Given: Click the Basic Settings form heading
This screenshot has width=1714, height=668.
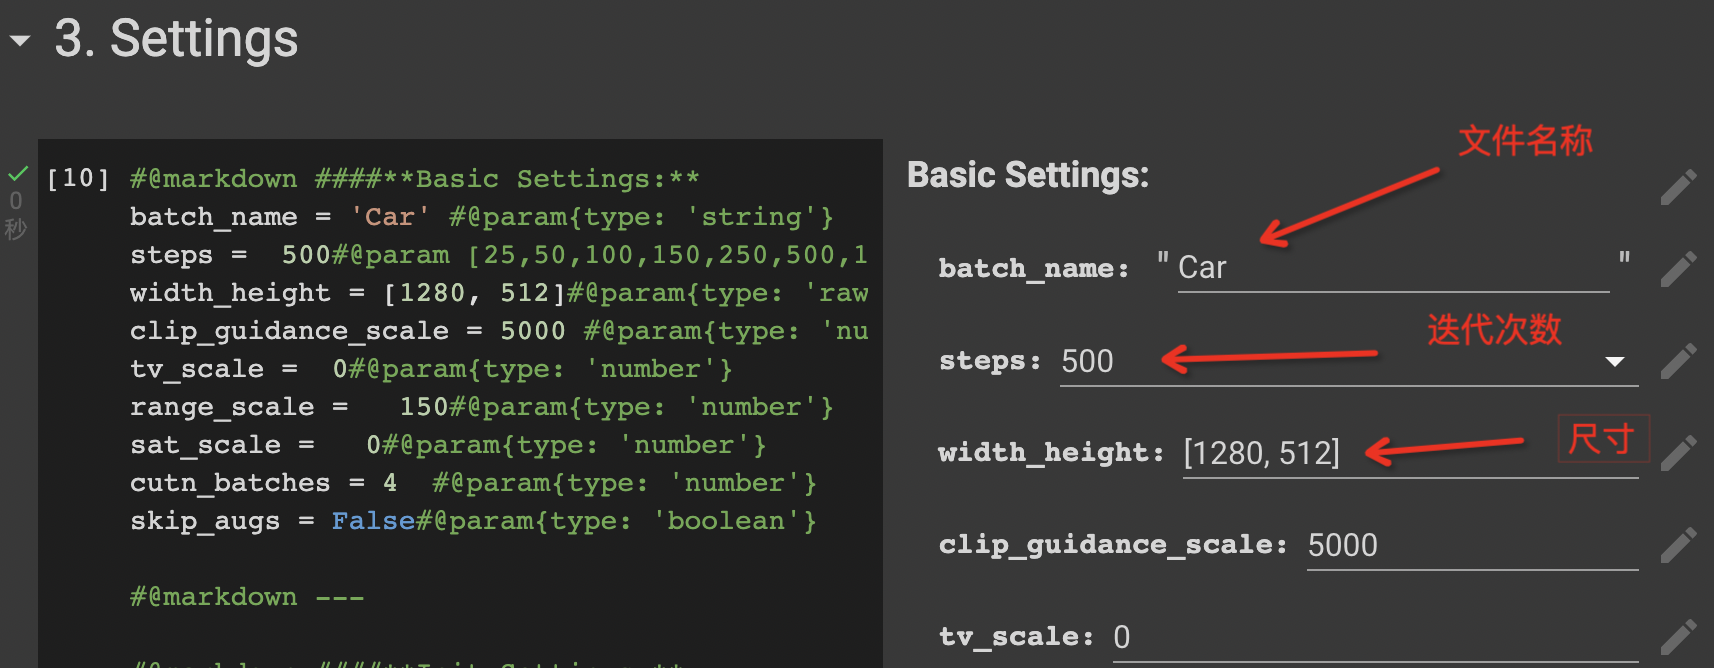Looking at the screenshot, I should (1027, 175).
